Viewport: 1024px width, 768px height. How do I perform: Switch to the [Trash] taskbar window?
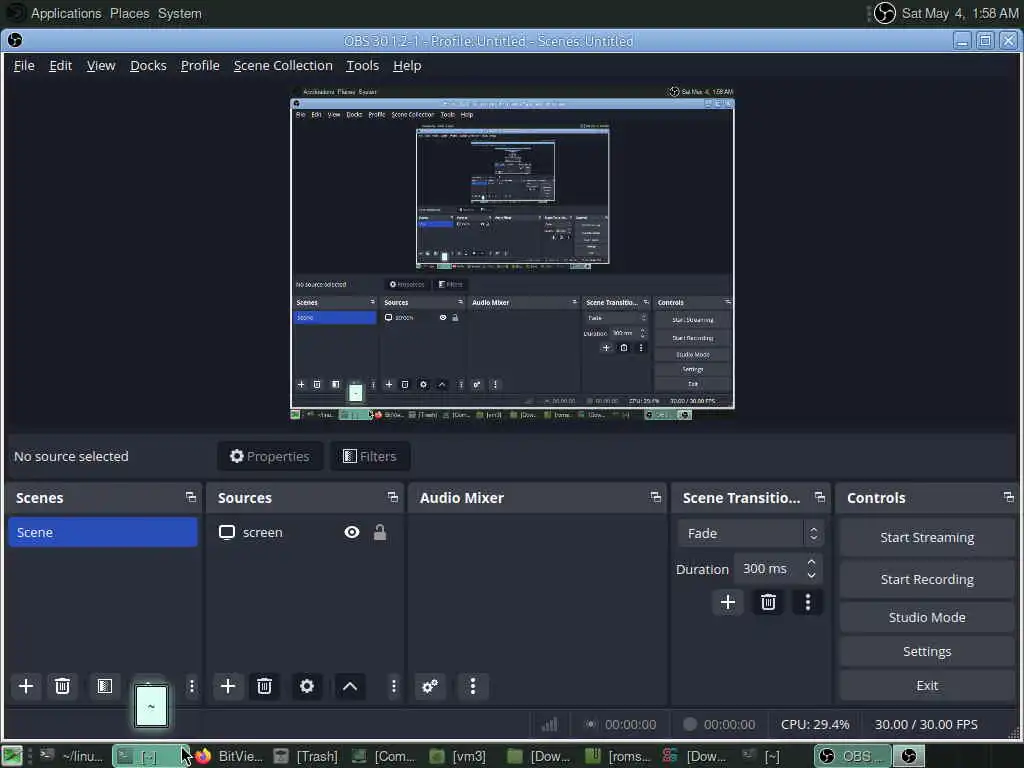coord(306,756)
